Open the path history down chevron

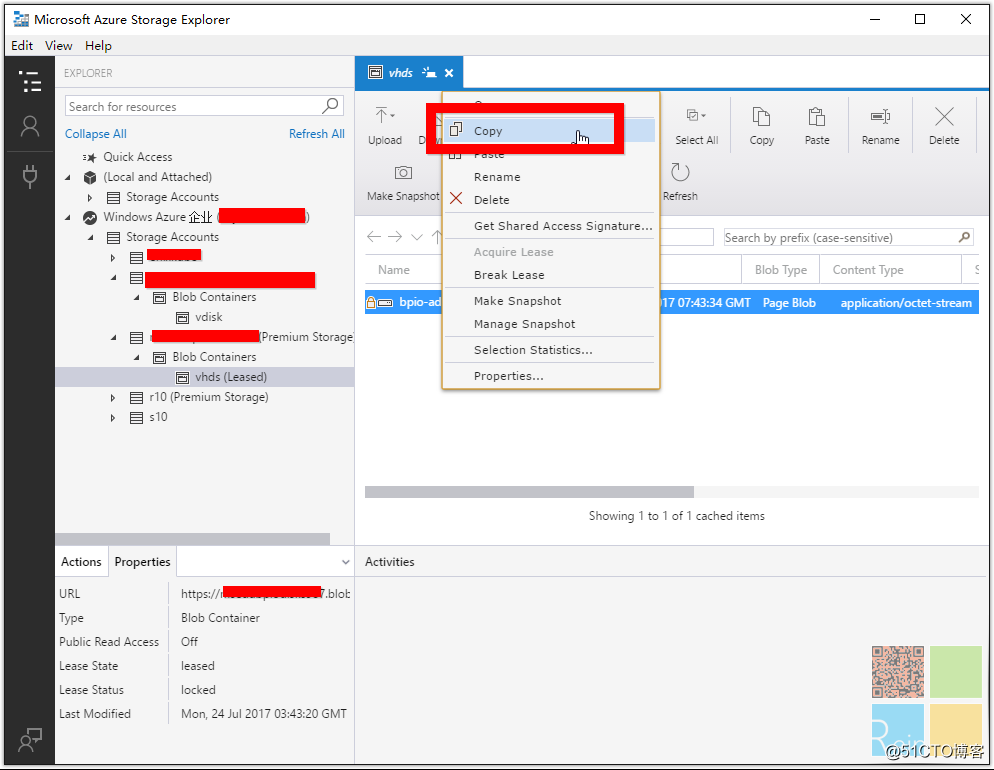(x=417, y=237)
